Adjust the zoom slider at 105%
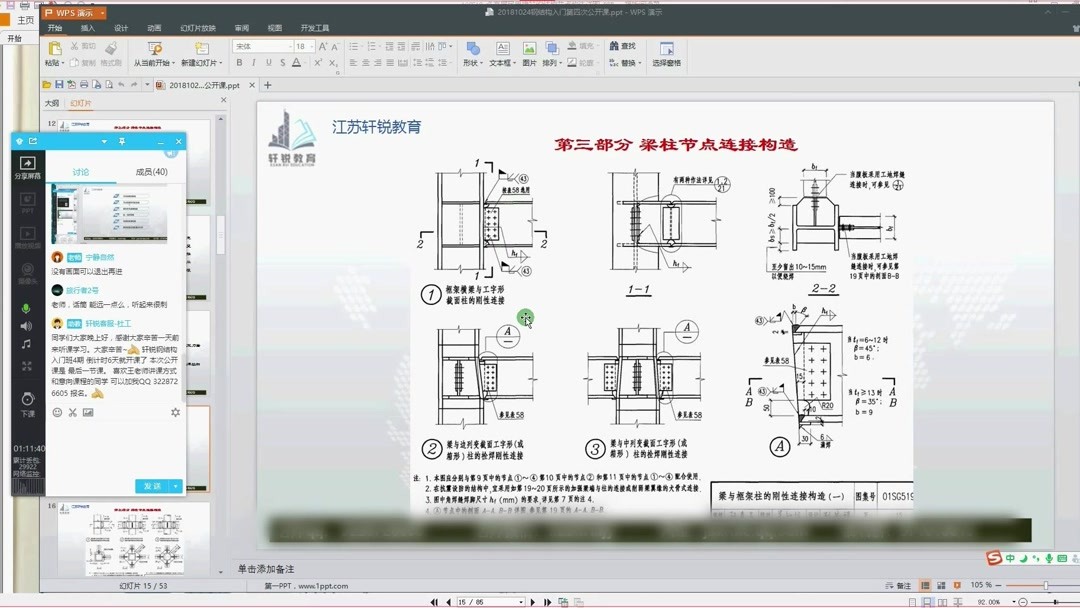 (x=1045, y=585)
